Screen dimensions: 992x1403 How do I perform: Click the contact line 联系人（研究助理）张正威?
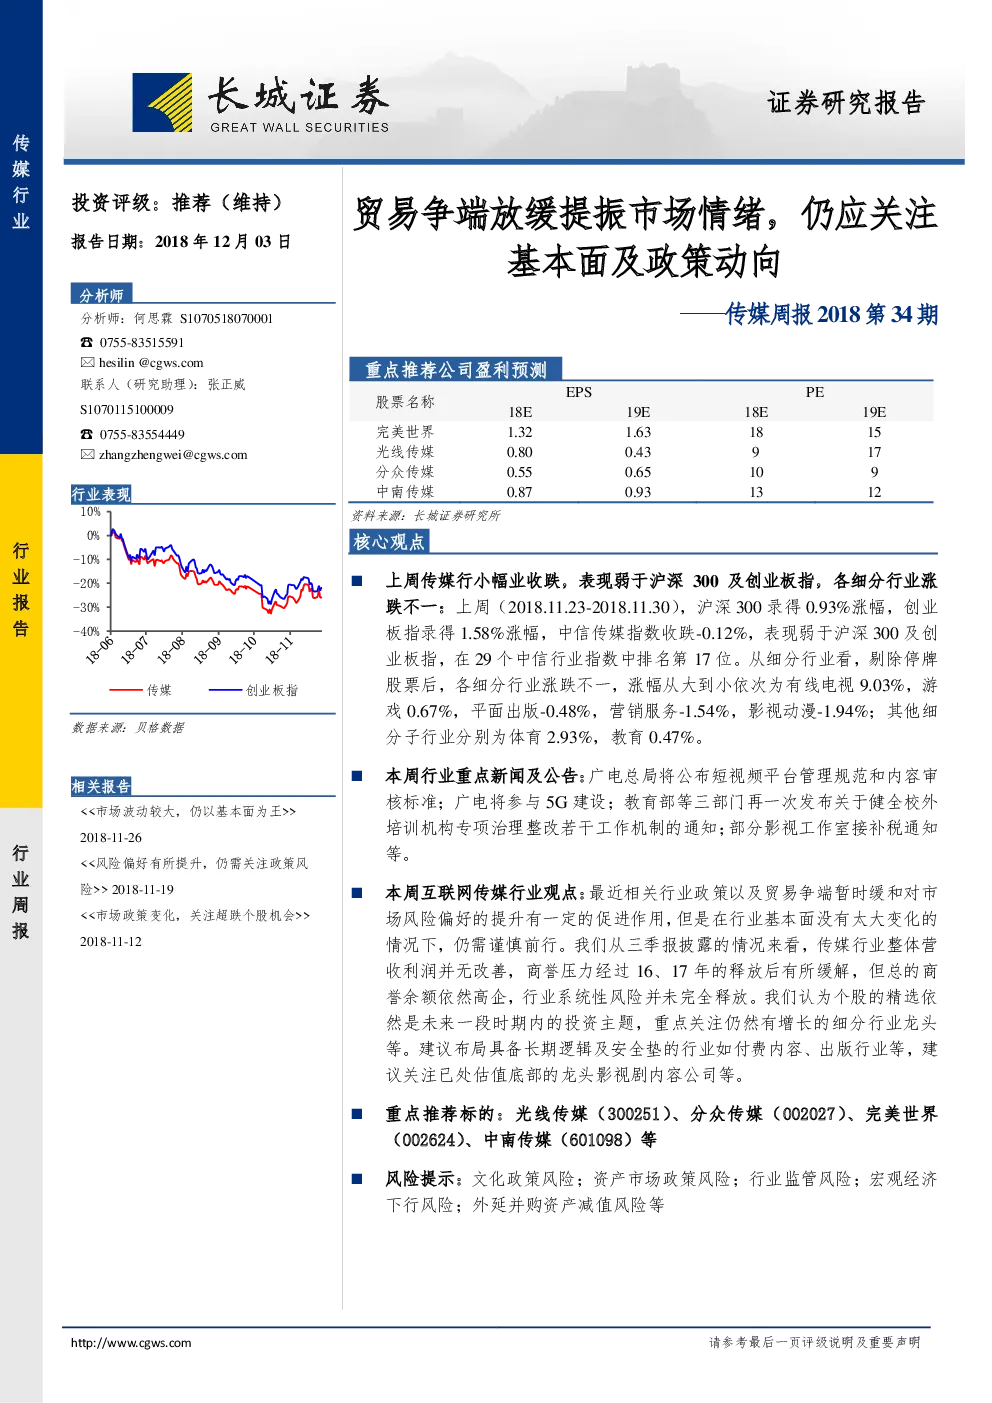click(x=163, y=385)
